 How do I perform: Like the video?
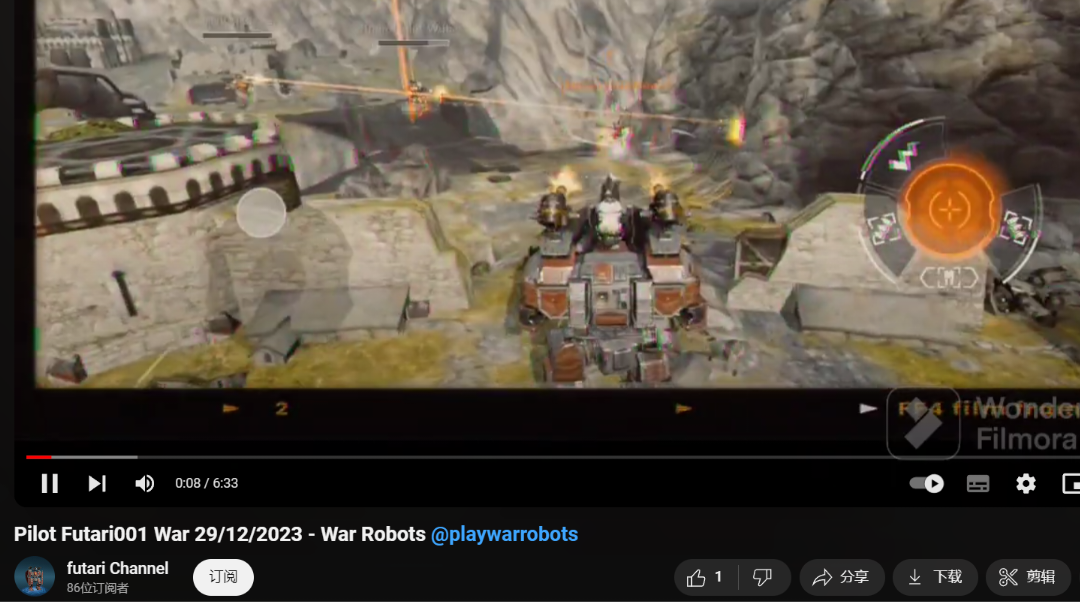click(705, 577)
